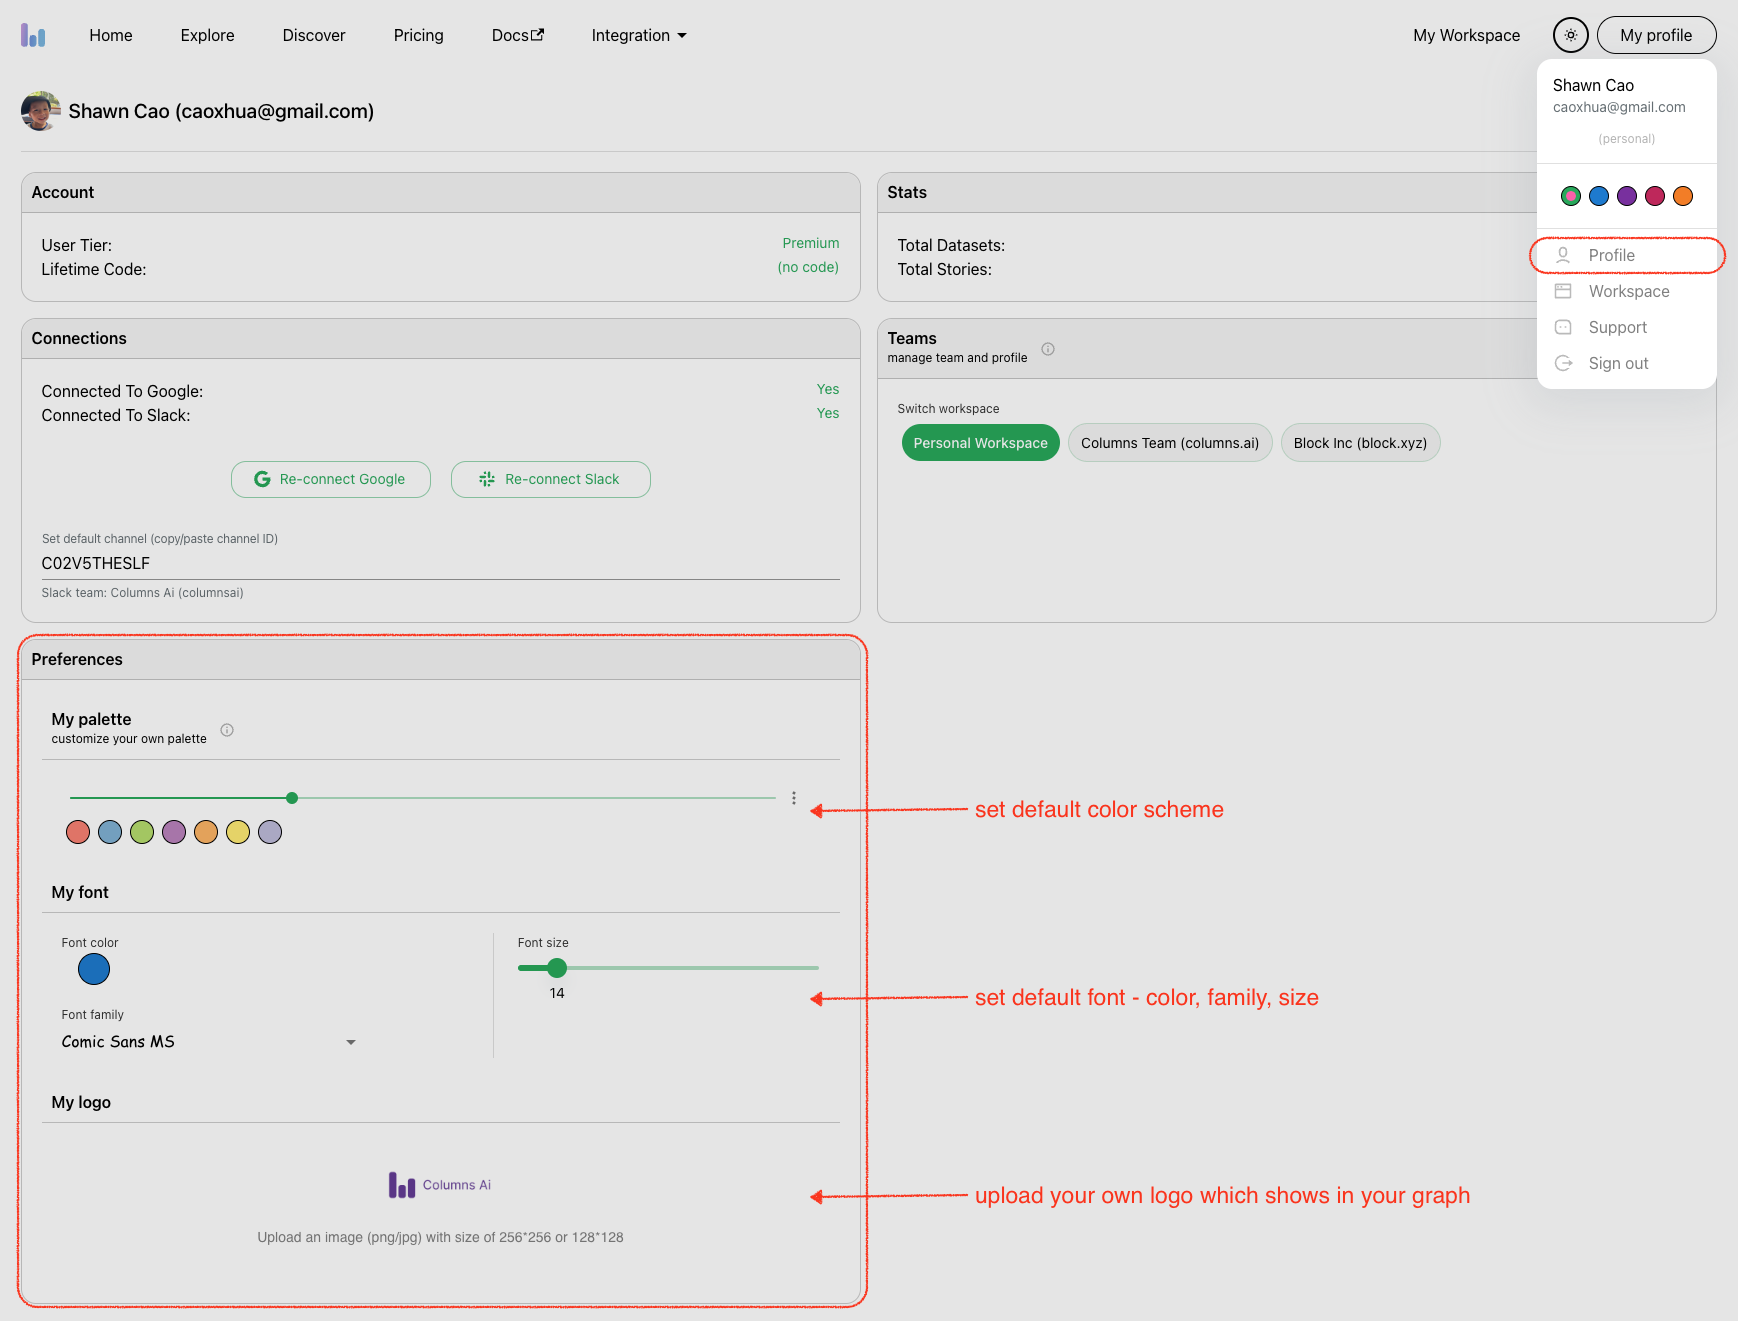Image resolution: width=1738 pixels, height=1321 pixels.
Task: Select the yellow palette swatch
Action: pyautogui.click(x=238, y=832)
